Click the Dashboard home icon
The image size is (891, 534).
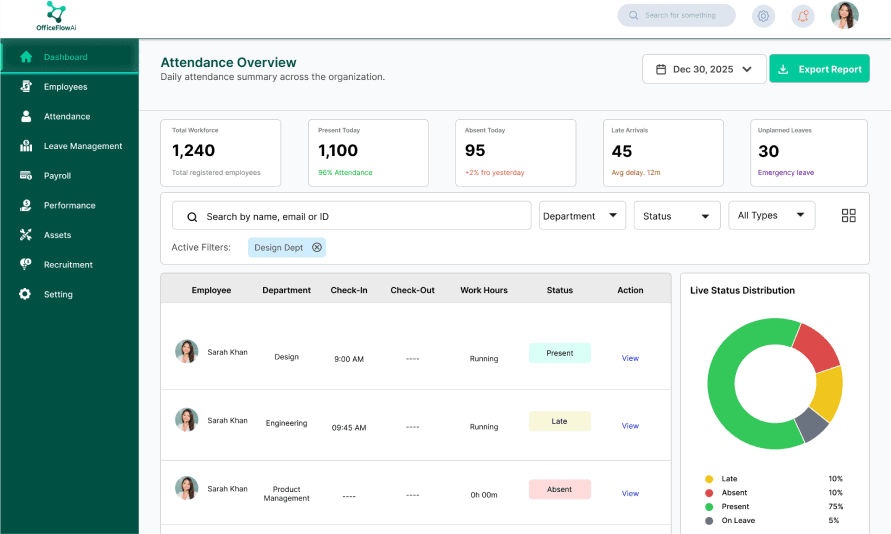(x=26, y=57)
